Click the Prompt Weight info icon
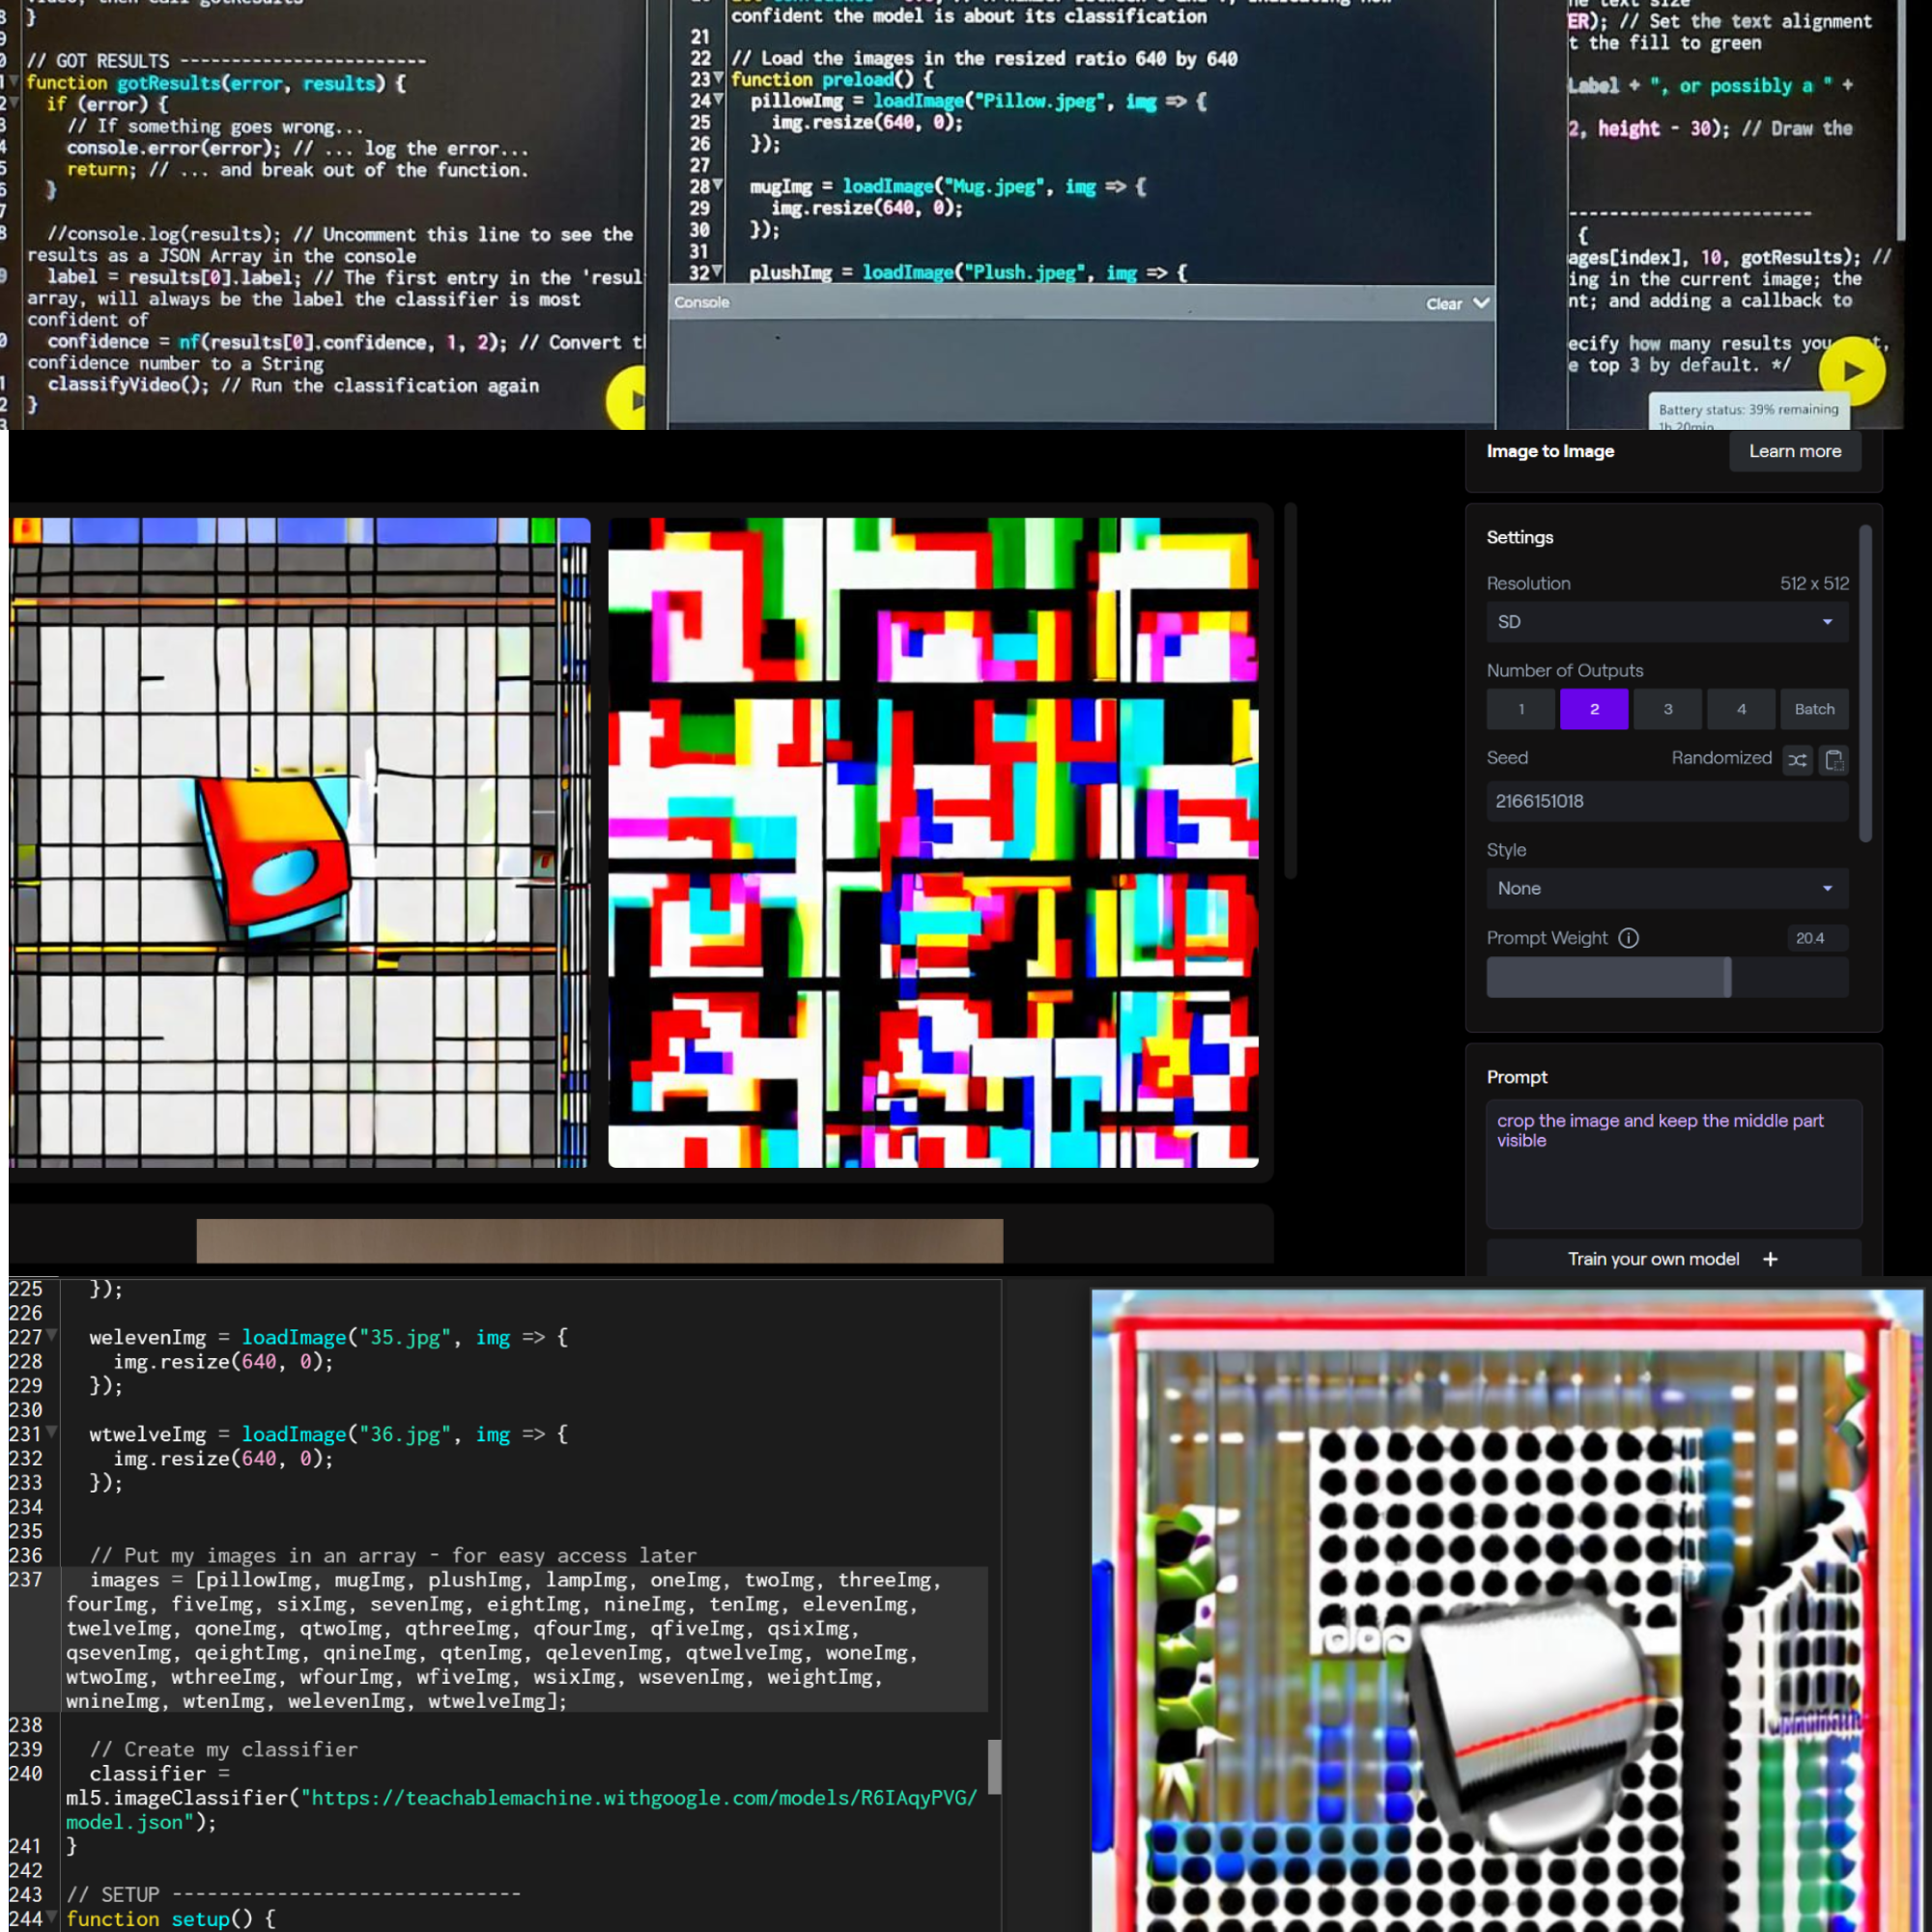Screen dimensions: 1932x1932 pos(1628,938)
